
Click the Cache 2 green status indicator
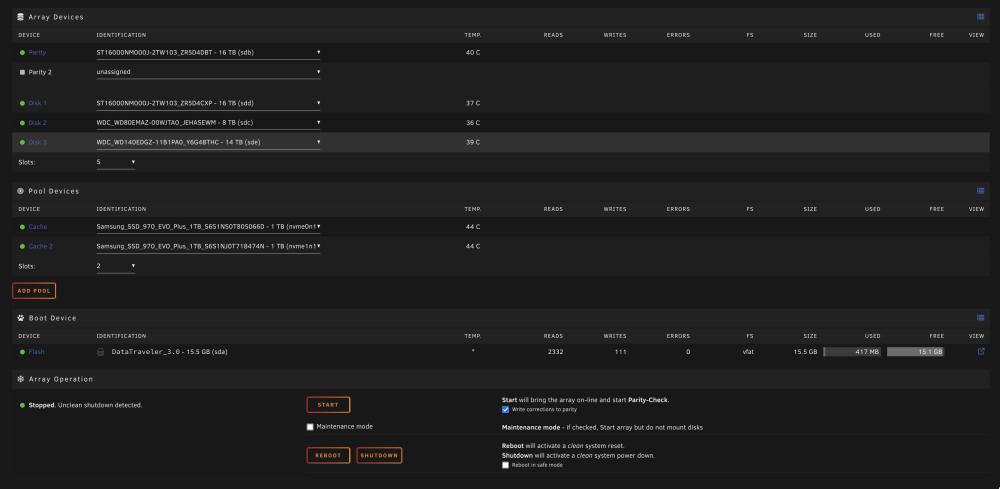[22, 246]
